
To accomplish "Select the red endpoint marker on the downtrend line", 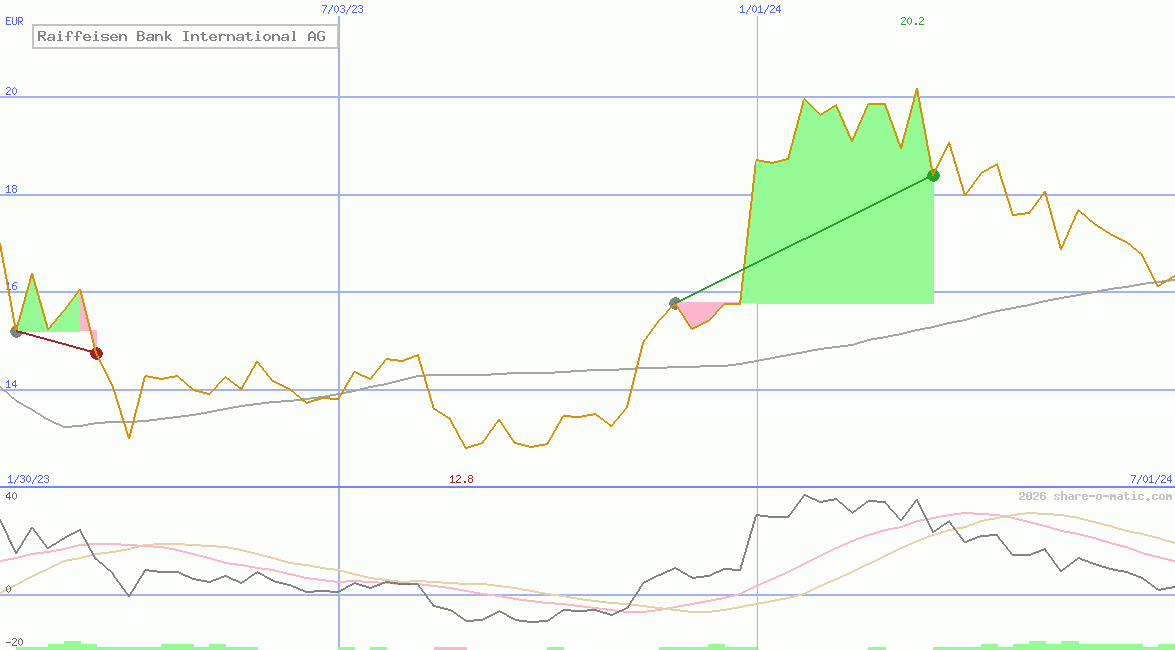I will [96, 352].
